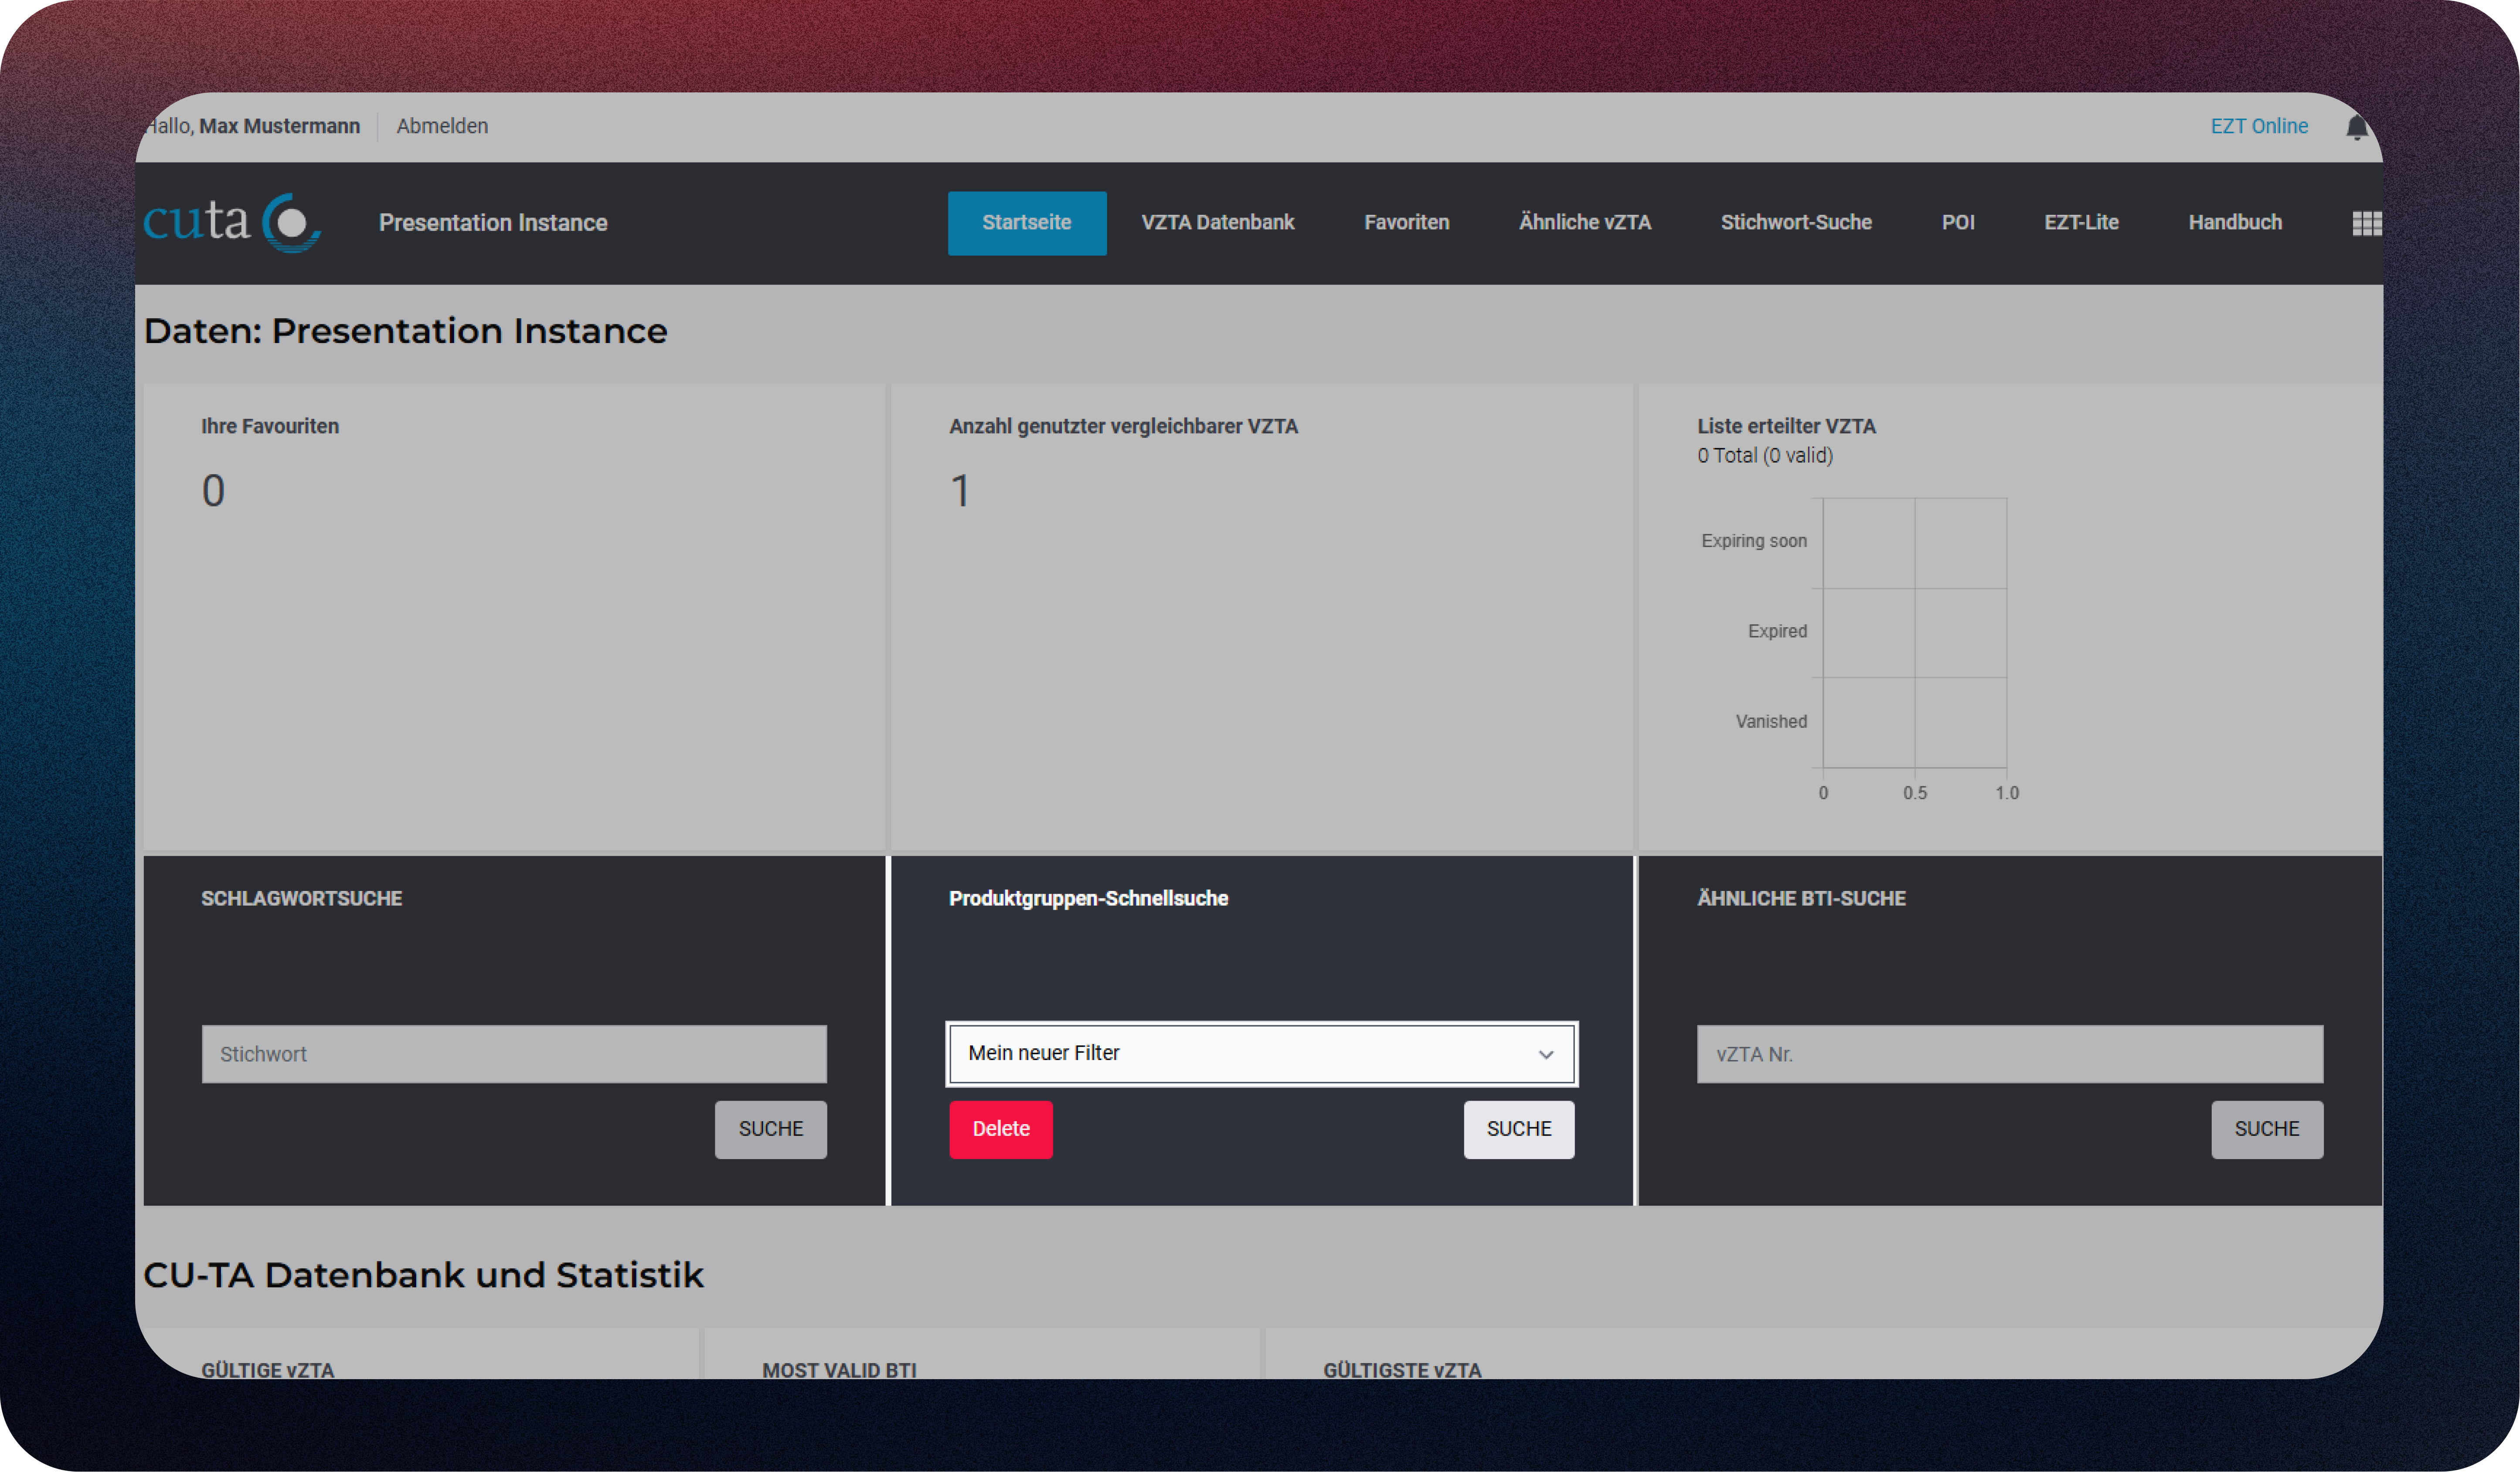The width and height of the screenshot is (2520, 1472).
Task: Click SUCHE under Schlagwortsuche
Action: tap(770, 1129)
